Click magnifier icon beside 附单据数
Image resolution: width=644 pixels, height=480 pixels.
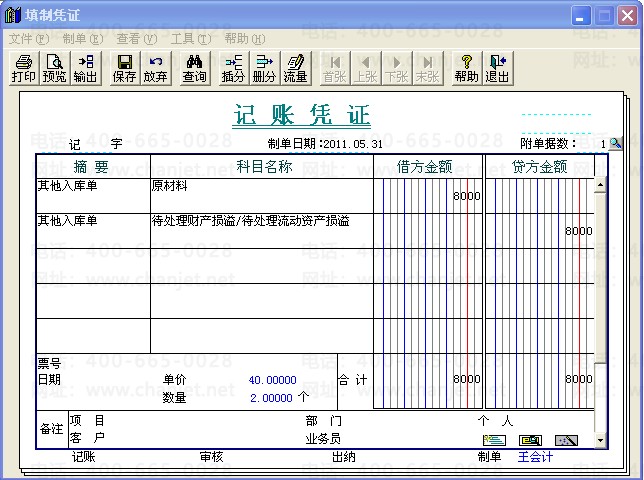(616, 144)
